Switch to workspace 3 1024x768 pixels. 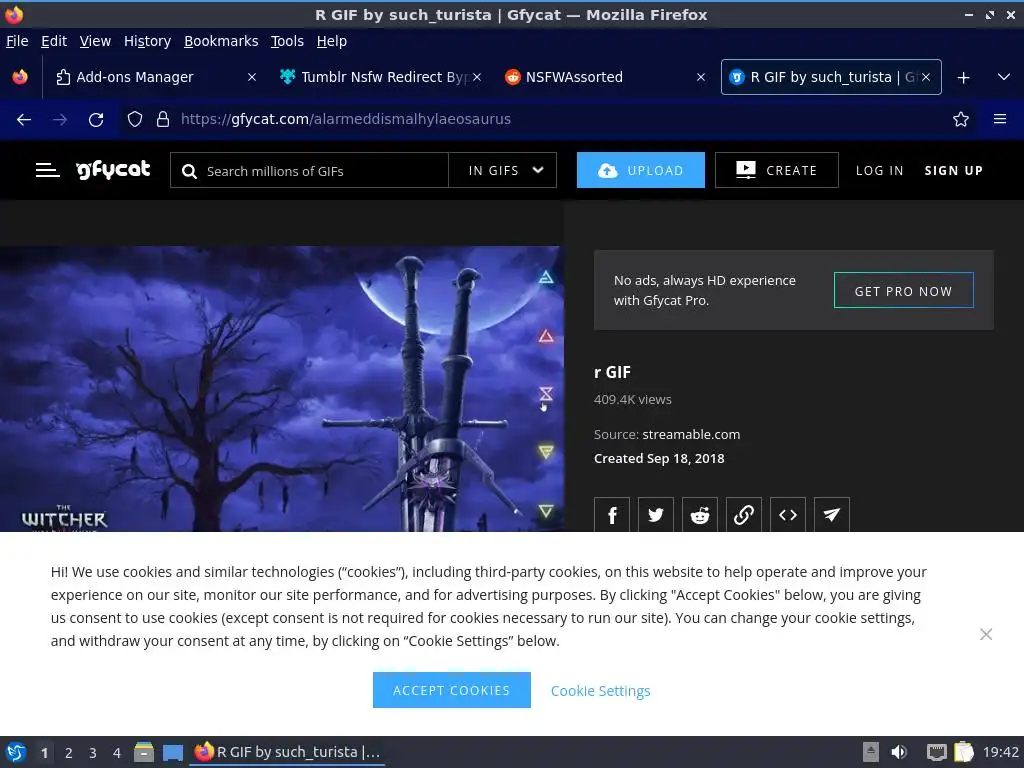(93, 753)
